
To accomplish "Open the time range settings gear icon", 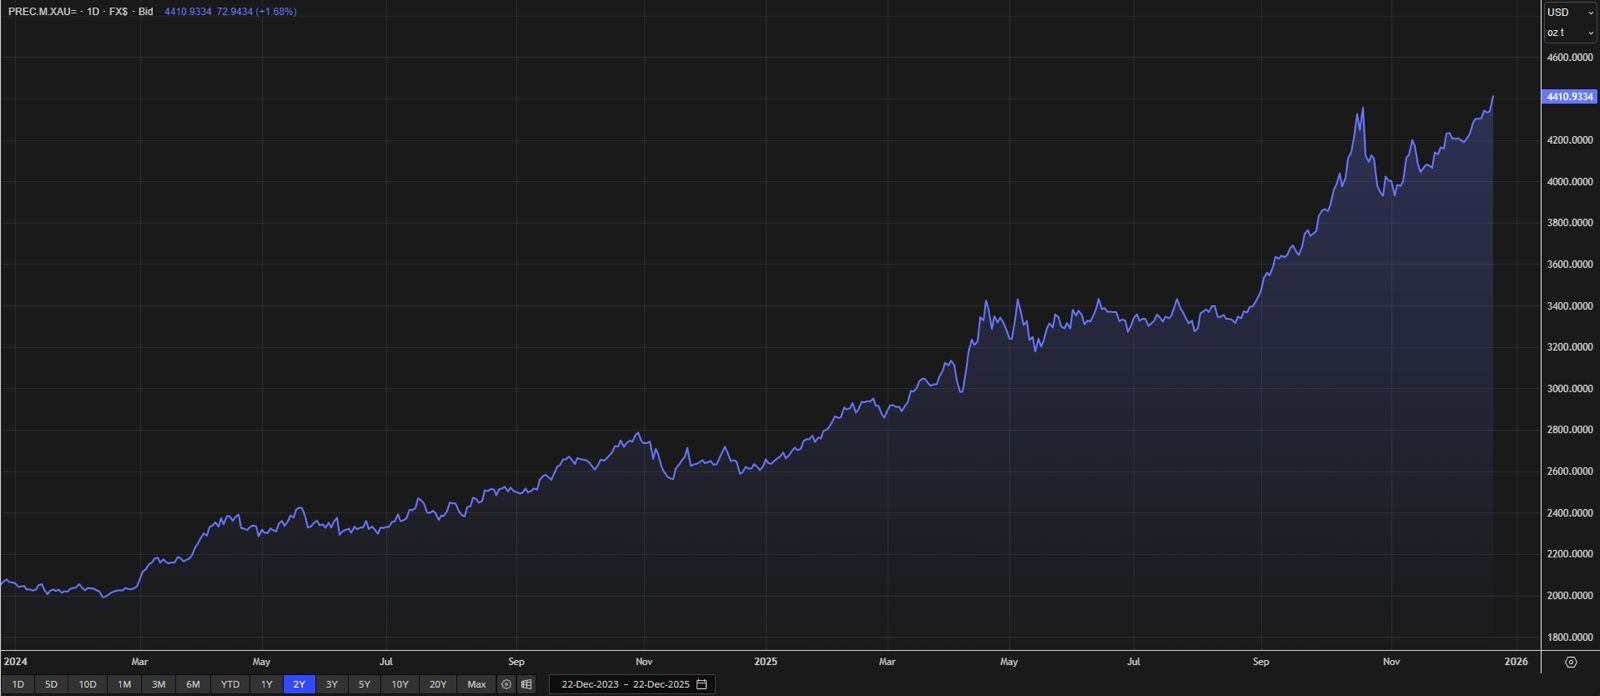I will click(x=506, y=685).
